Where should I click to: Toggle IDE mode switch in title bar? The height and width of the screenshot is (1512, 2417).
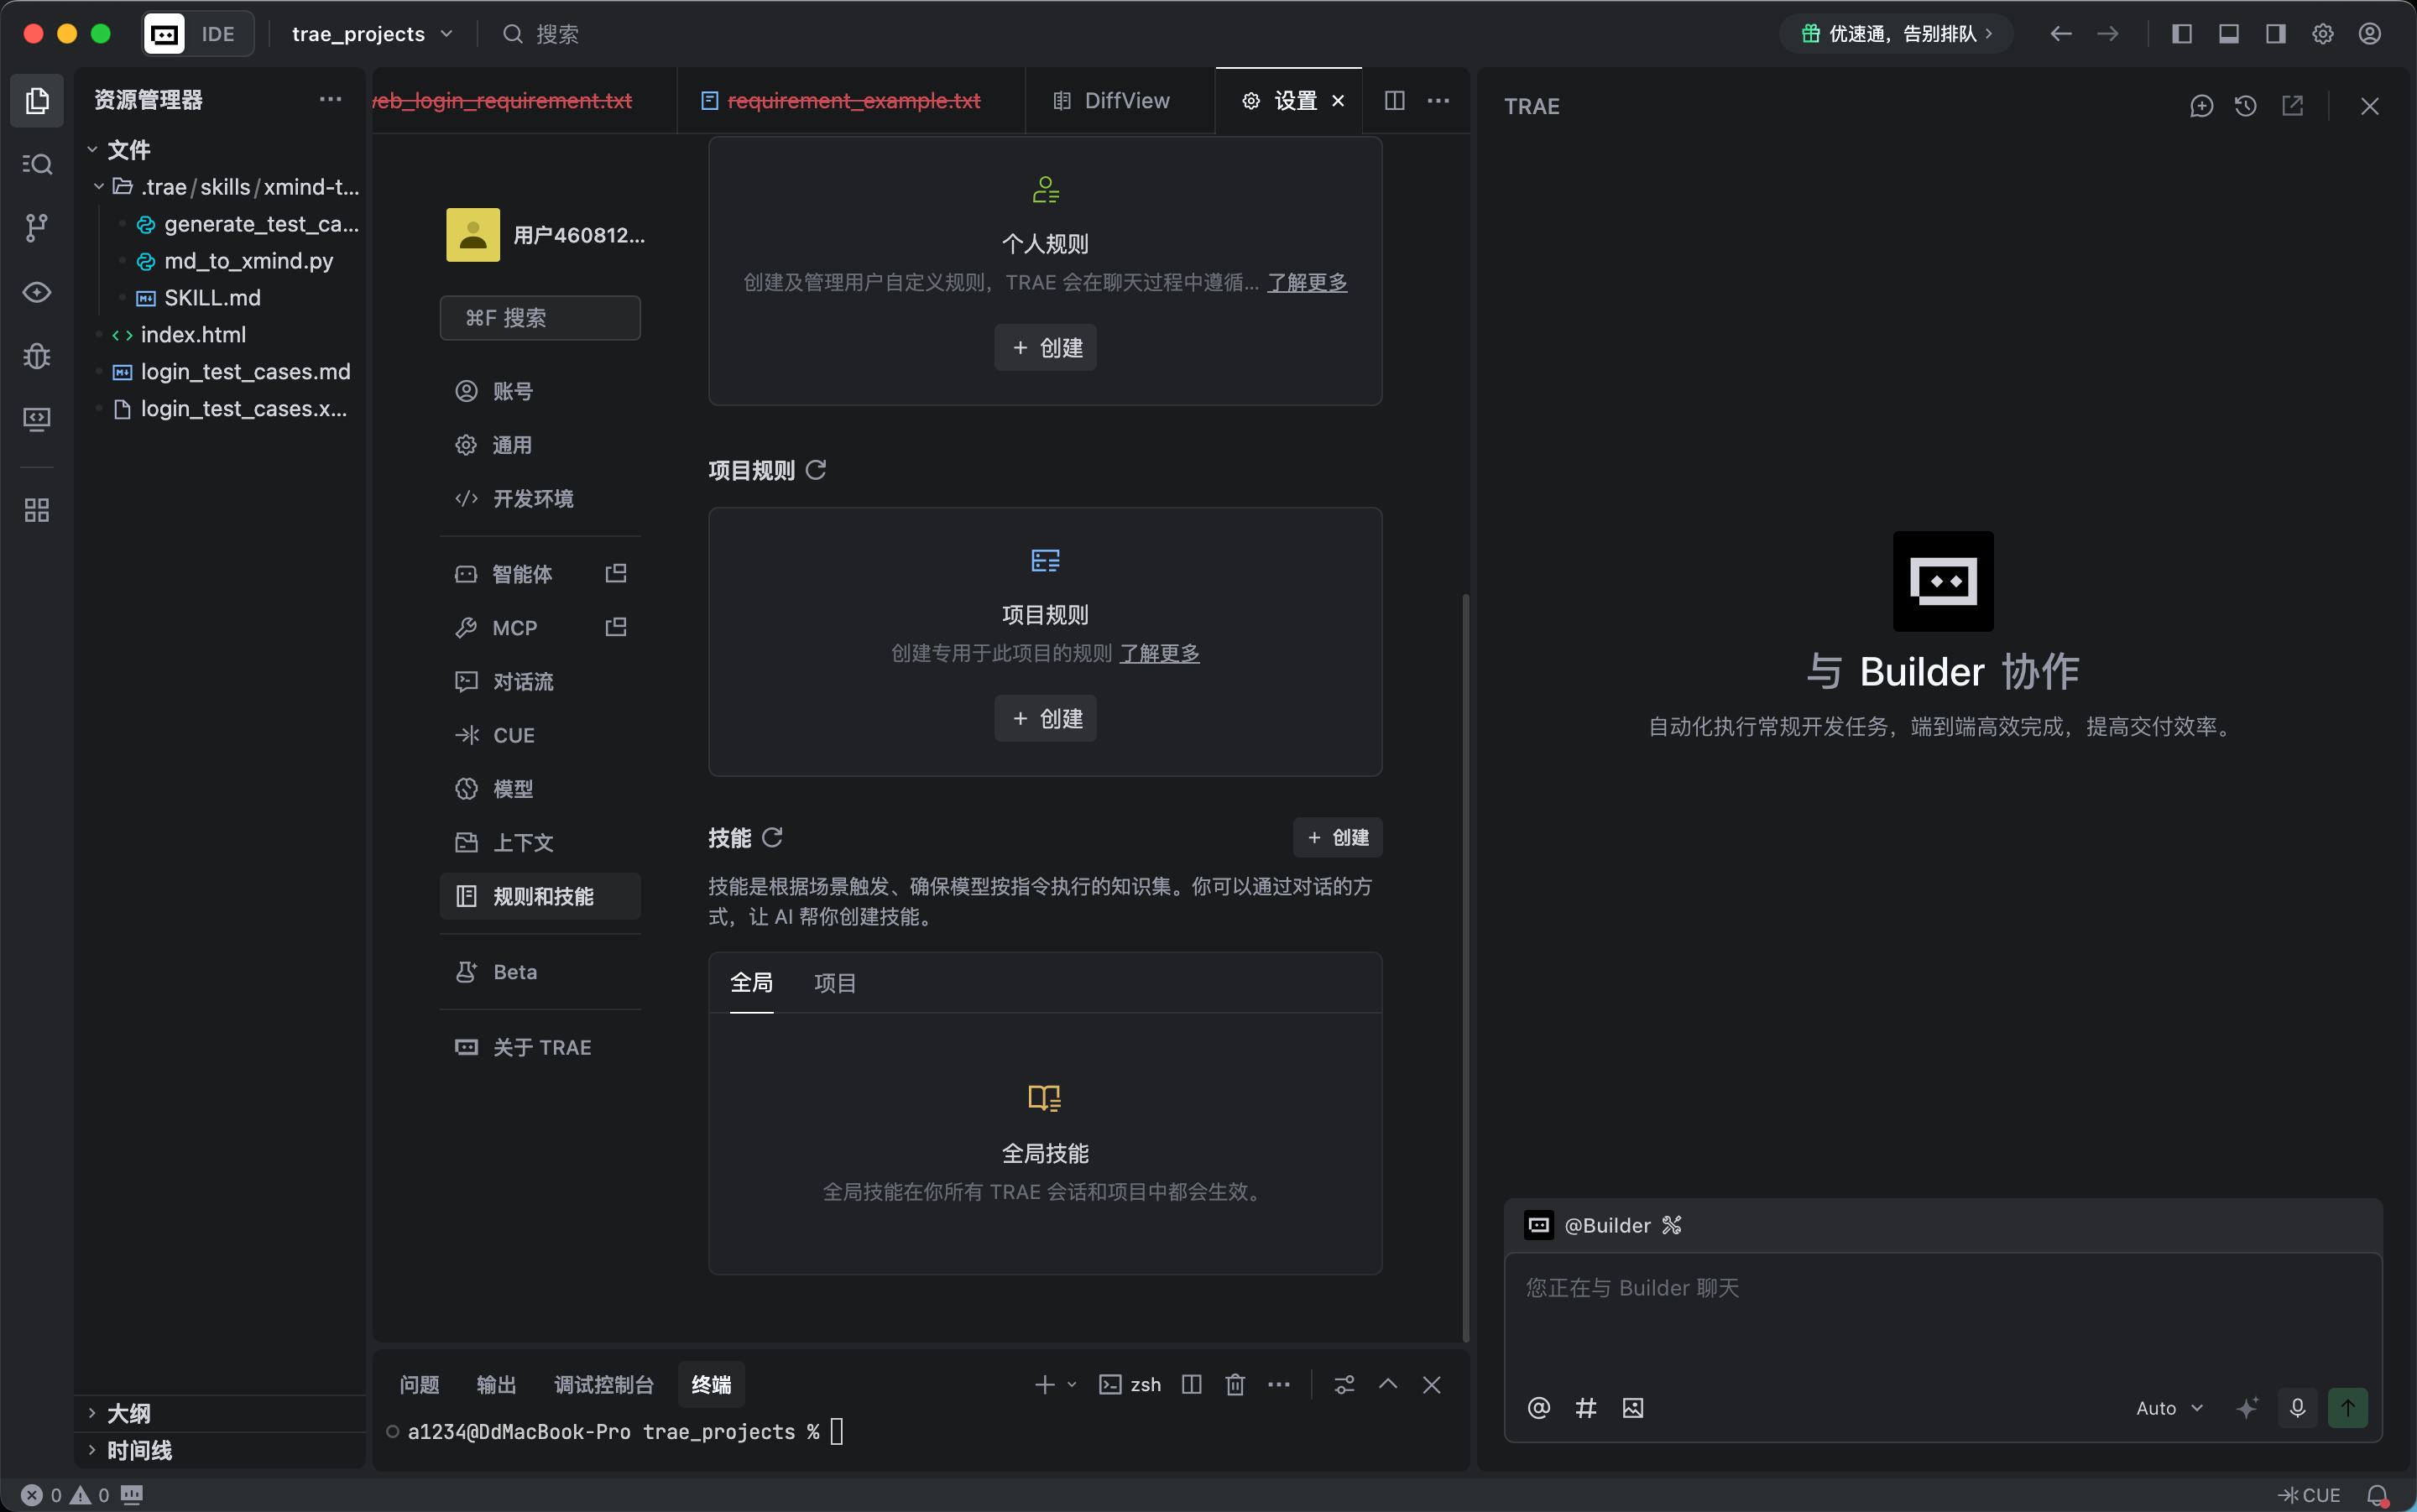[x=198, y=34]
